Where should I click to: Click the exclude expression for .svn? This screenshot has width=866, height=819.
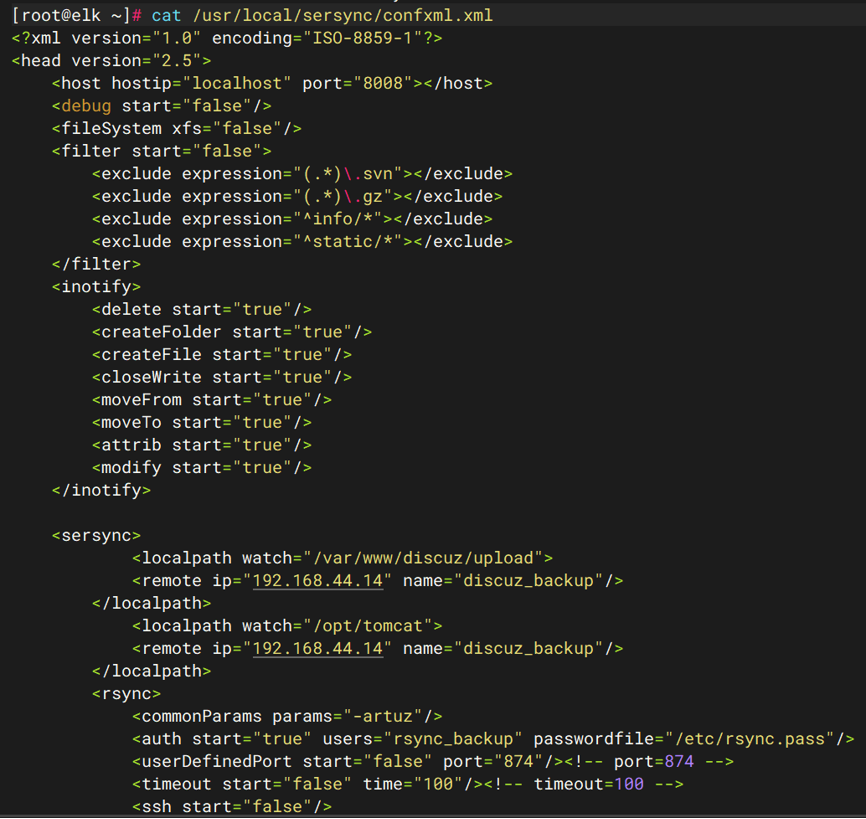[x=302, y=174]
